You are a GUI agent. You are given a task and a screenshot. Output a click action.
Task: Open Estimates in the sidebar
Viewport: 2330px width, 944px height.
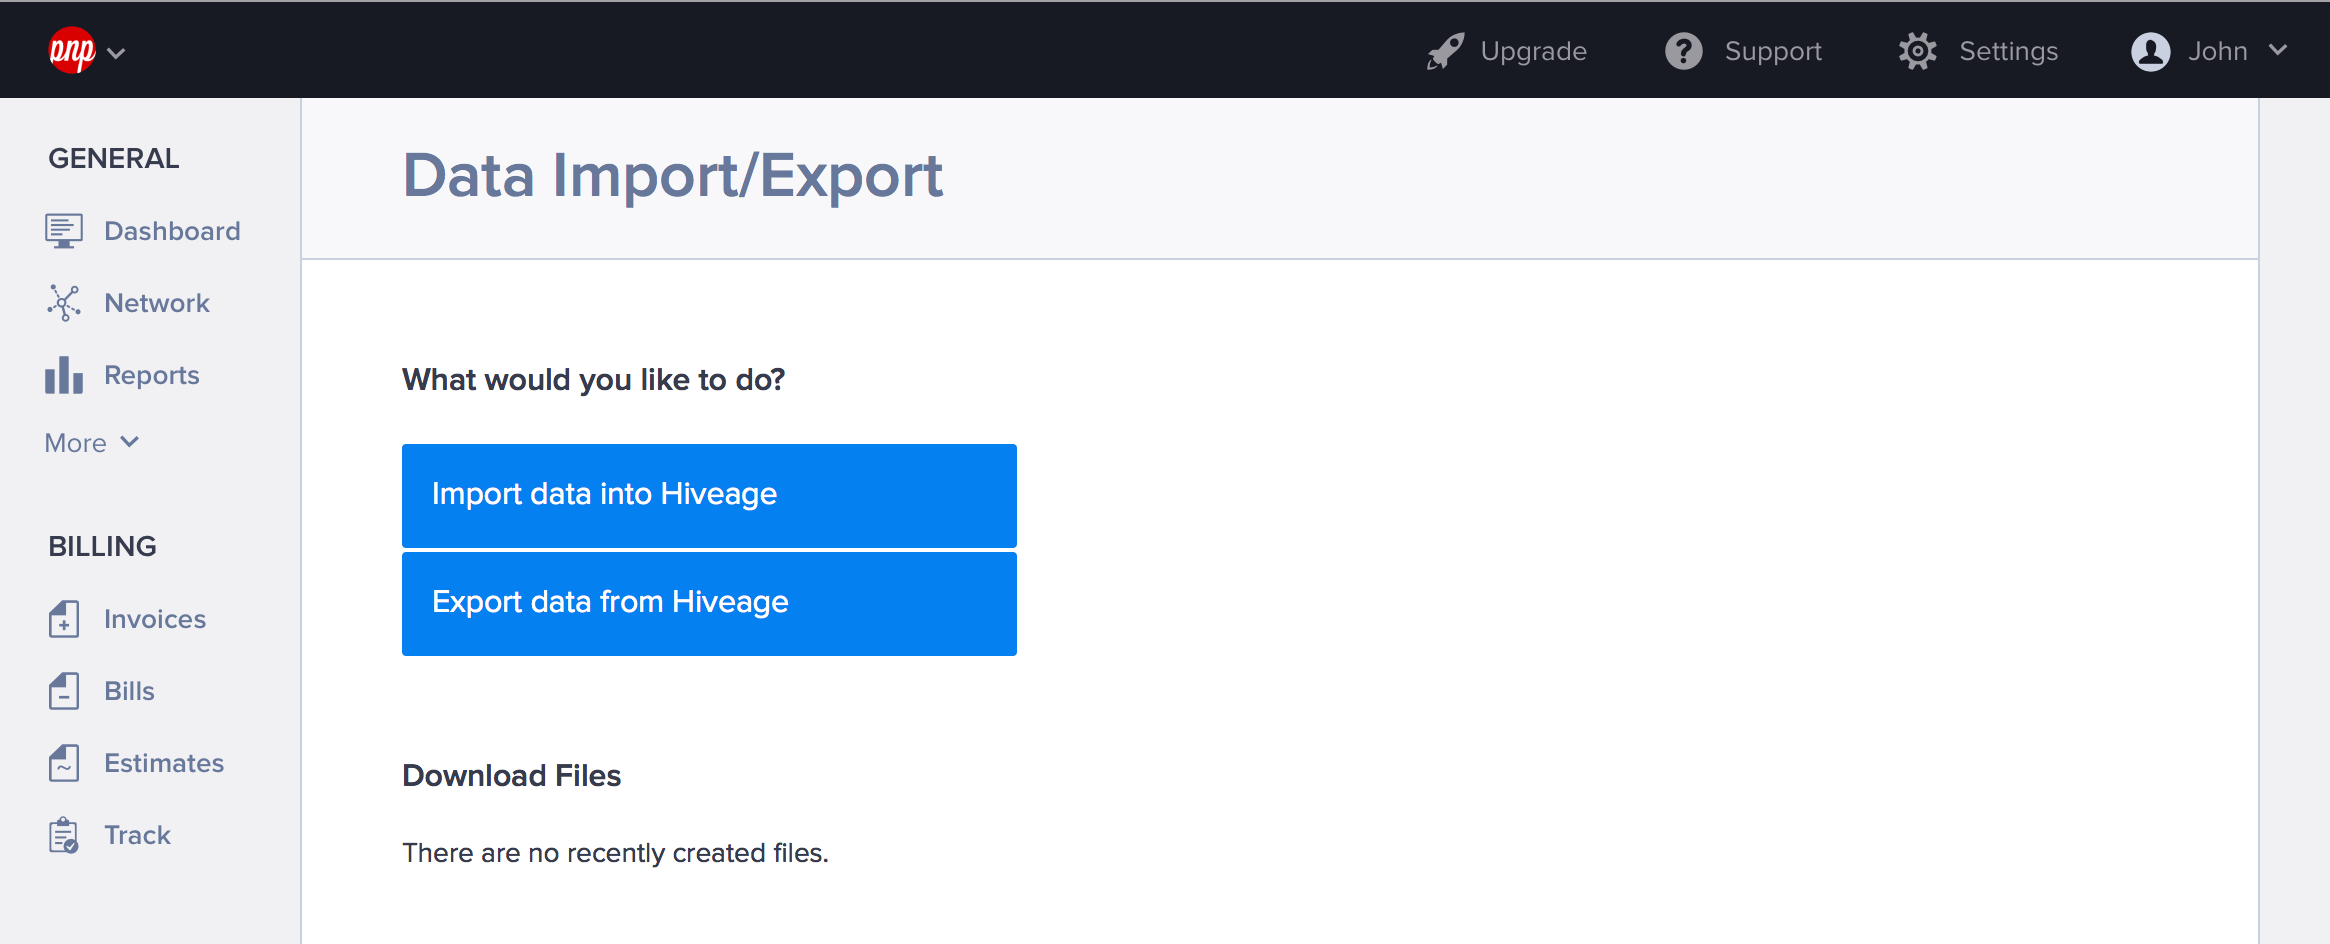click(164, 763)
